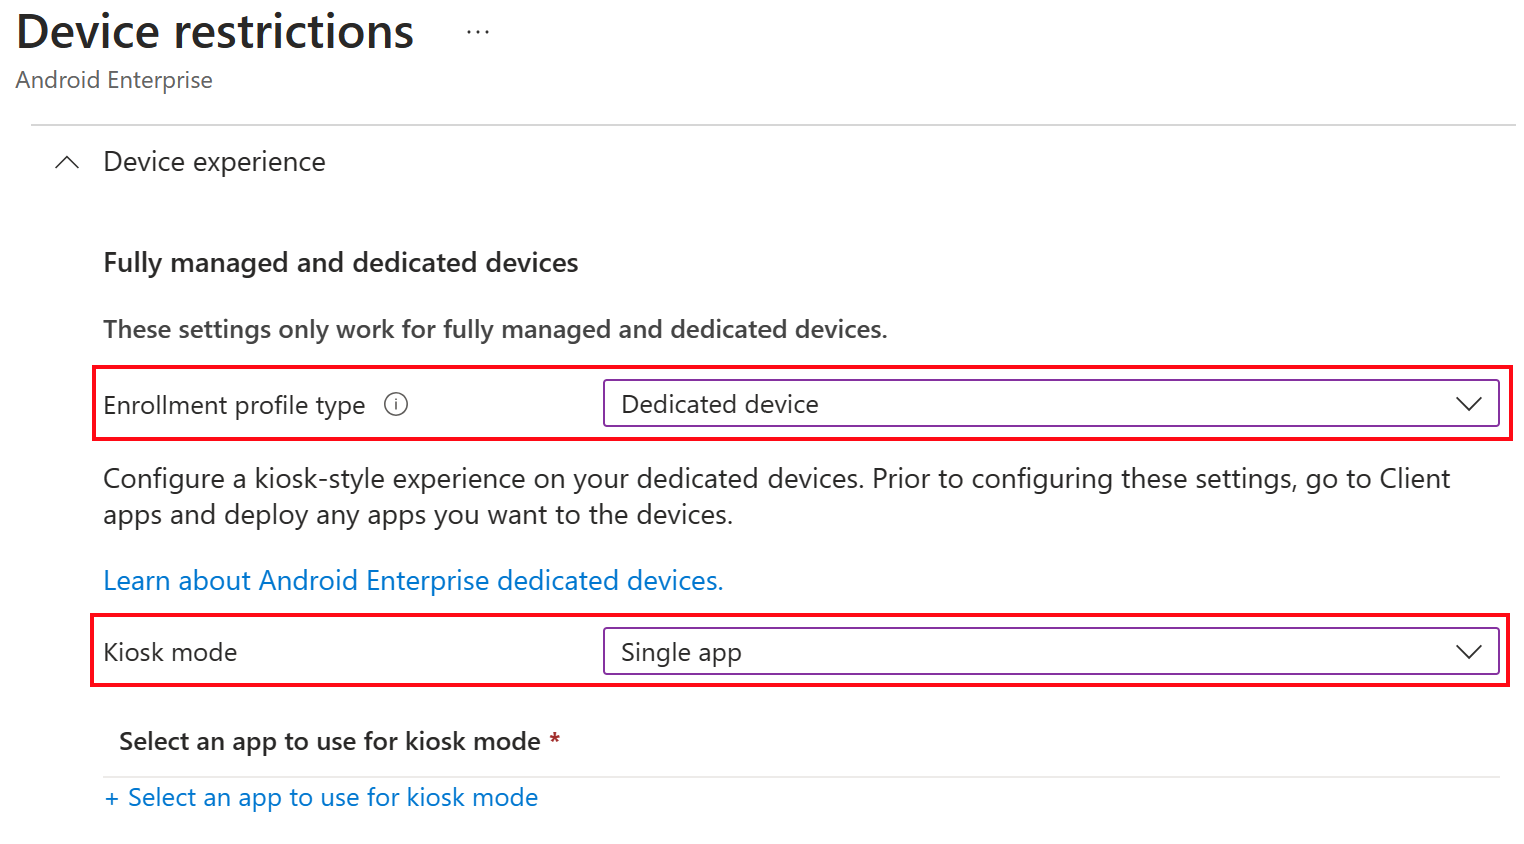Open Learn about Android Enterprise dedicated devices
1524x844 pixels.
click(413, 580)
